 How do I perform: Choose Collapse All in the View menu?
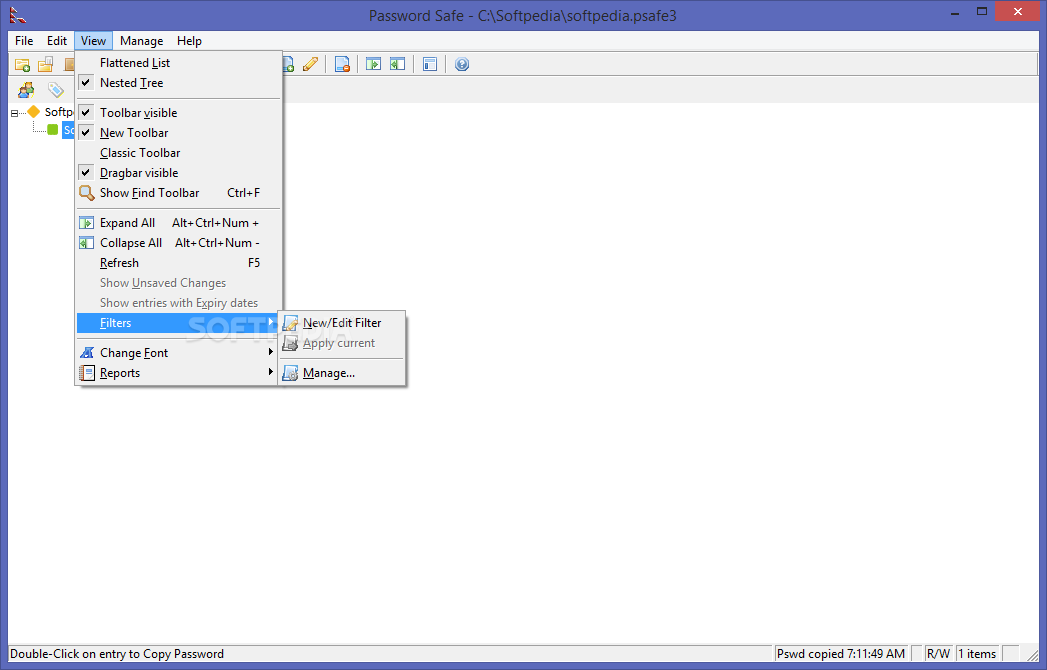coord(179,243)
